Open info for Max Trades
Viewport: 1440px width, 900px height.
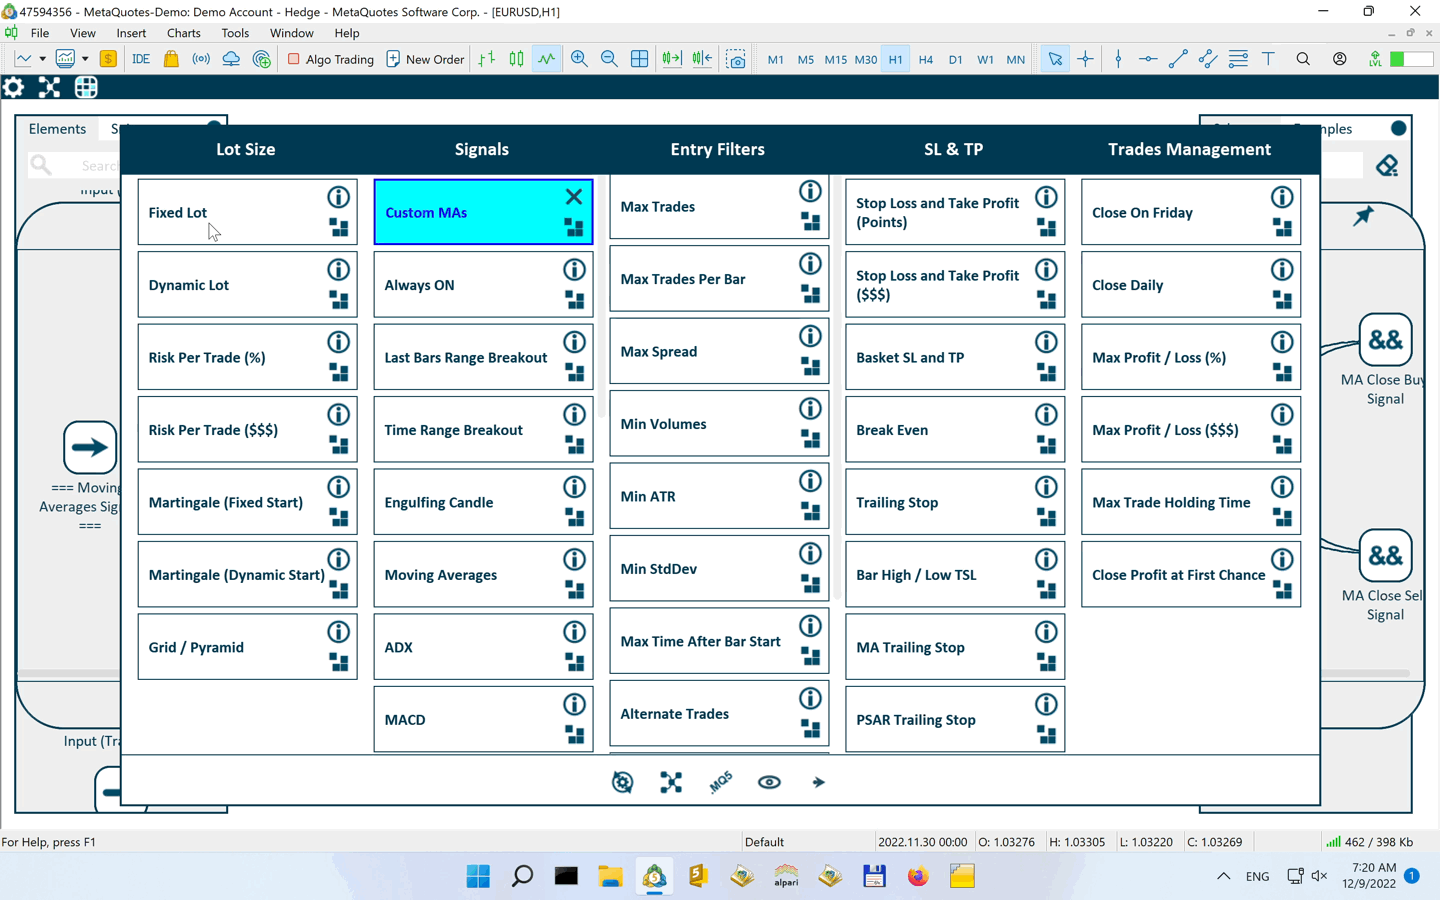[810, 191]
